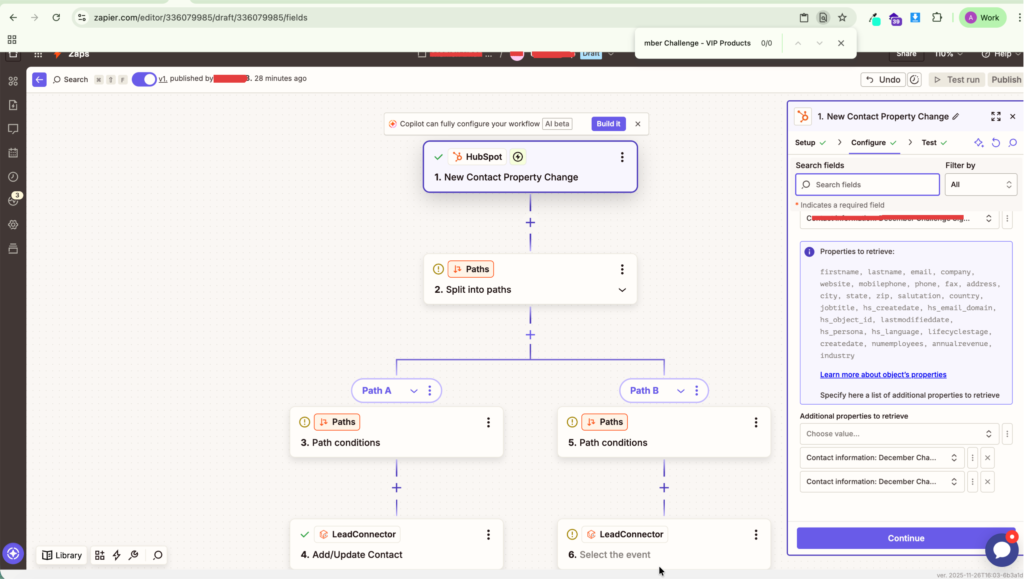
Task: Click the wrench tool icon in bottom toolbar
Action: point(133,555)
